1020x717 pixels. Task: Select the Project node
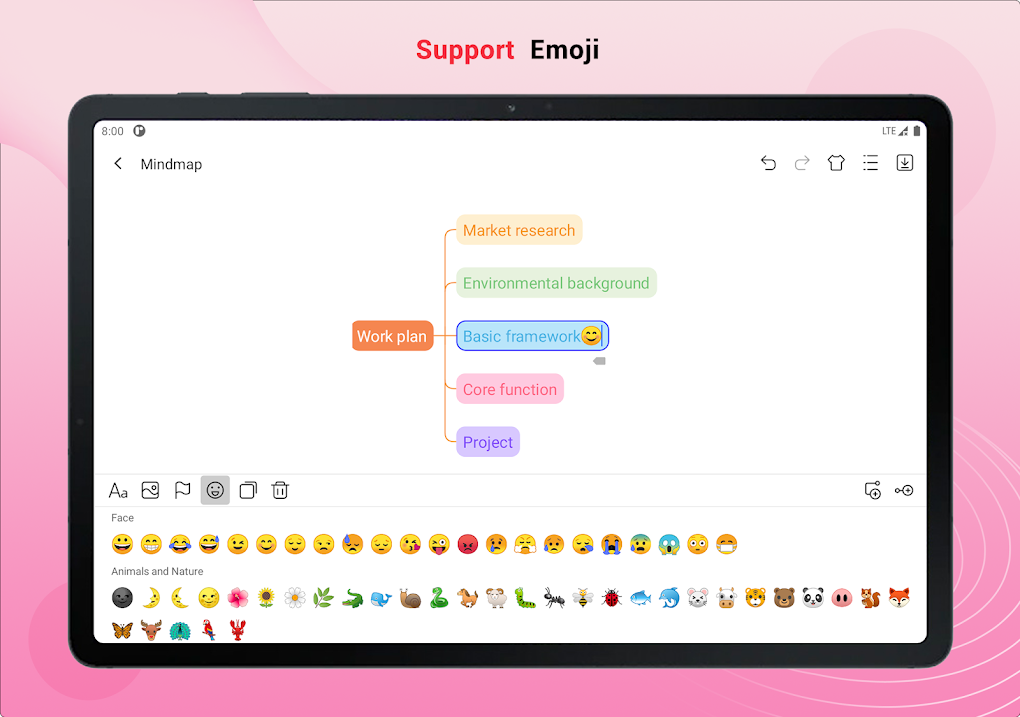(487, 441)
